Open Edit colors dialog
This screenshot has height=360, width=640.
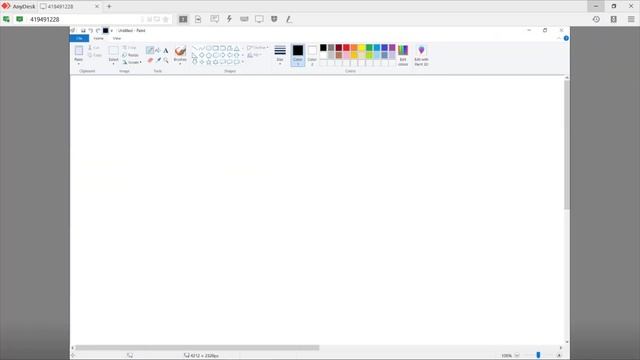click(403, 55)
